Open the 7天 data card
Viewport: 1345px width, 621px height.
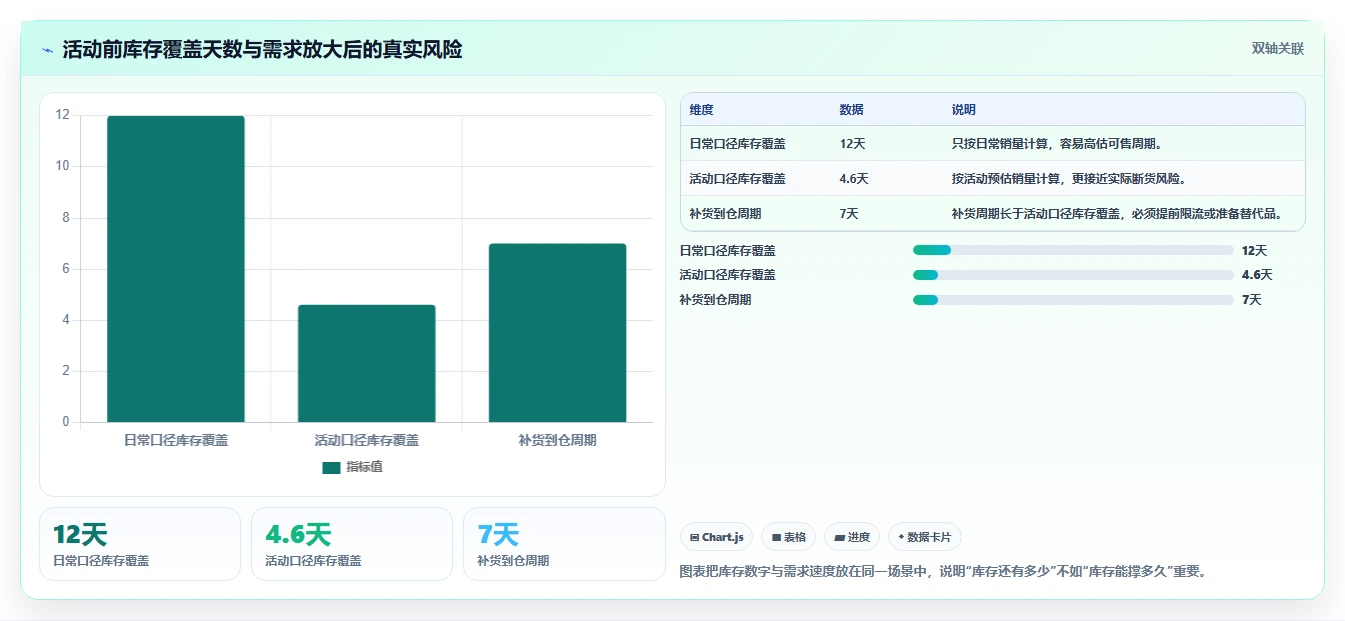[x=564, y=544]
